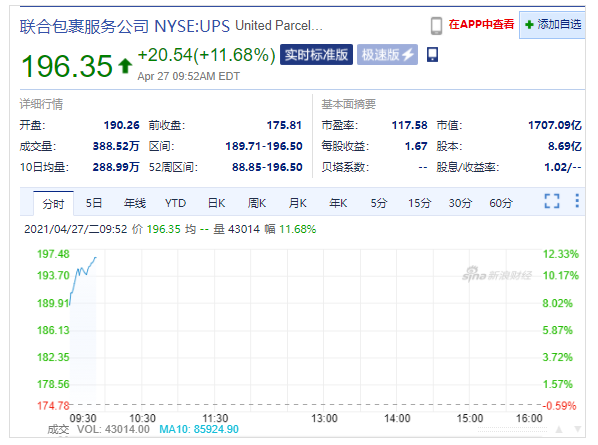The image size is (598, 445).
Task: Switch to 实时标准版 mode
Action: click(x=316, y=55)
